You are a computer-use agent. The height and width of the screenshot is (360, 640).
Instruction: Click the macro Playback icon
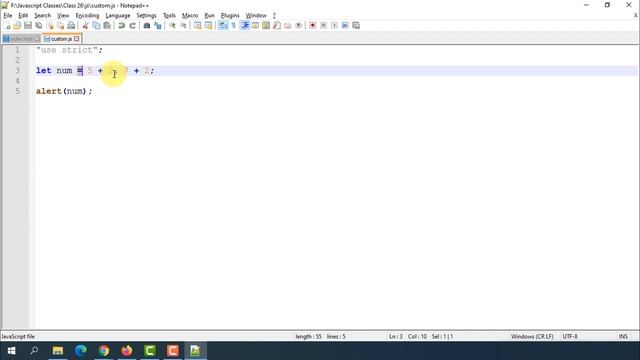[334, 25]
